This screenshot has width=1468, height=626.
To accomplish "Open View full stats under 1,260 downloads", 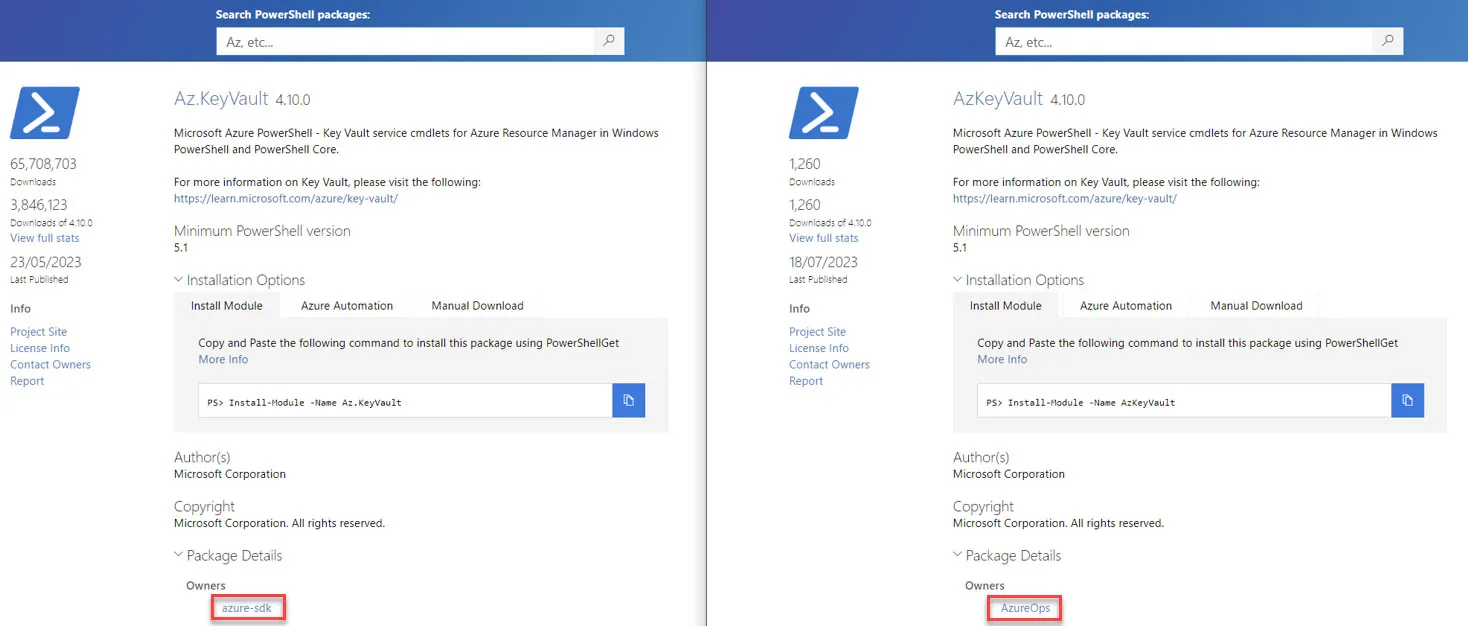I will point(824,238).
